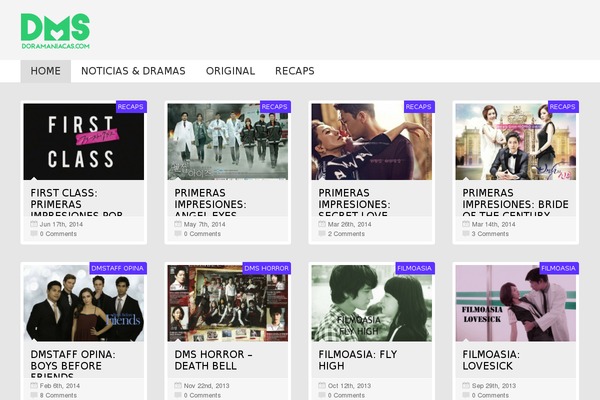Open '2 Comments' on Secret Love card
600x400 pixels.
pos(346,233)
